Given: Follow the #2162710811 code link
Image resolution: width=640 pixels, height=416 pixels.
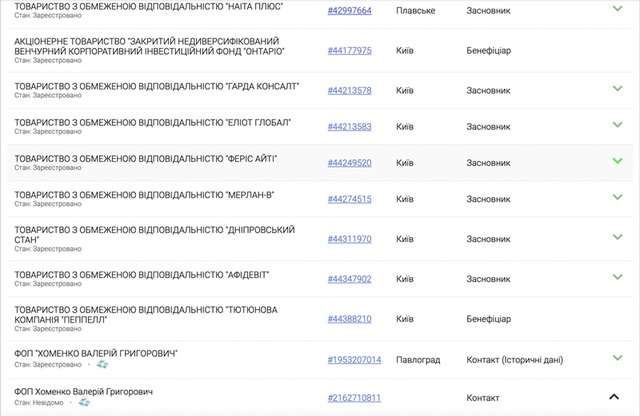Looking at the screenshot, I should [x=354, y=398].
